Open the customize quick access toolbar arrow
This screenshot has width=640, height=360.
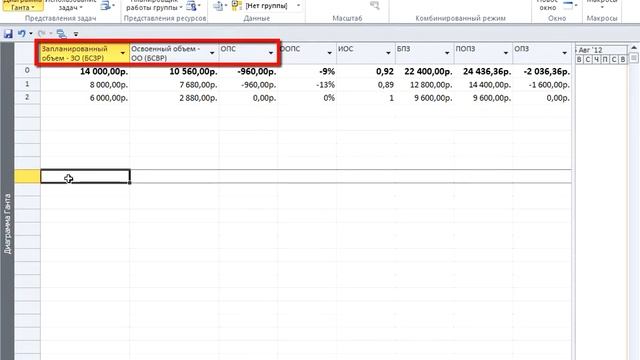pyautogui.click(x=76, y=34)
